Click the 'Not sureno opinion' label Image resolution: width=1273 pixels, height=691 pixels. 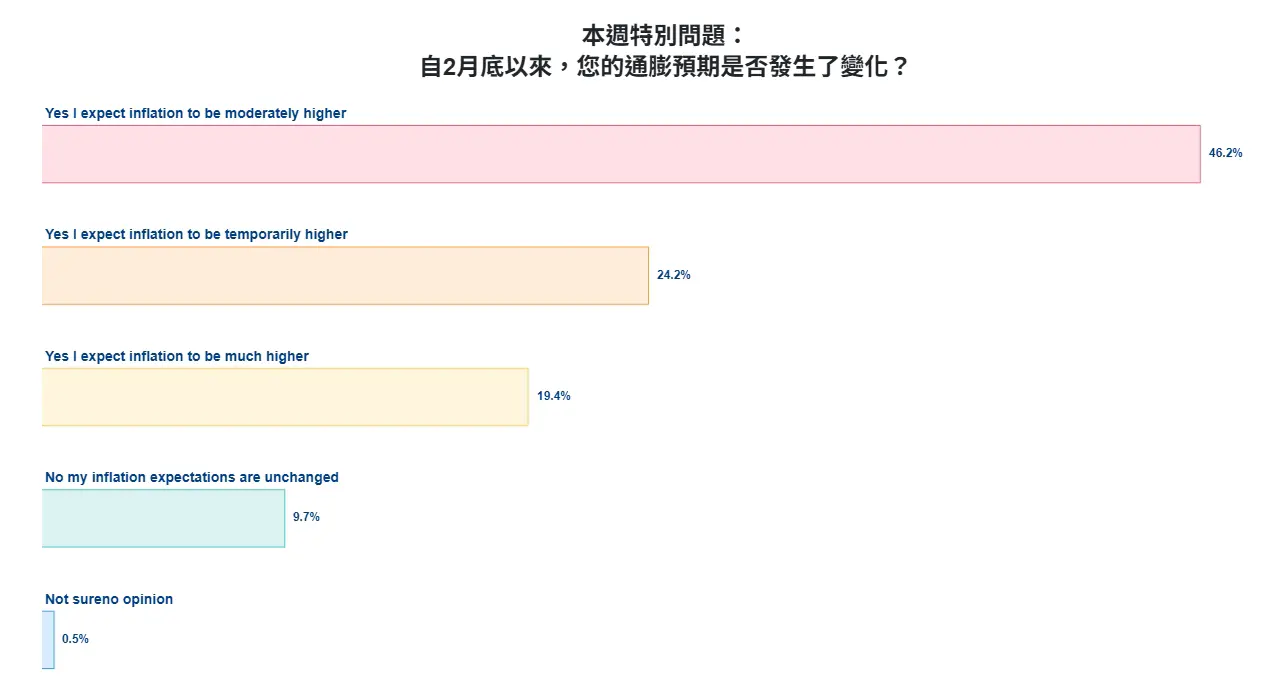[109, 599]
